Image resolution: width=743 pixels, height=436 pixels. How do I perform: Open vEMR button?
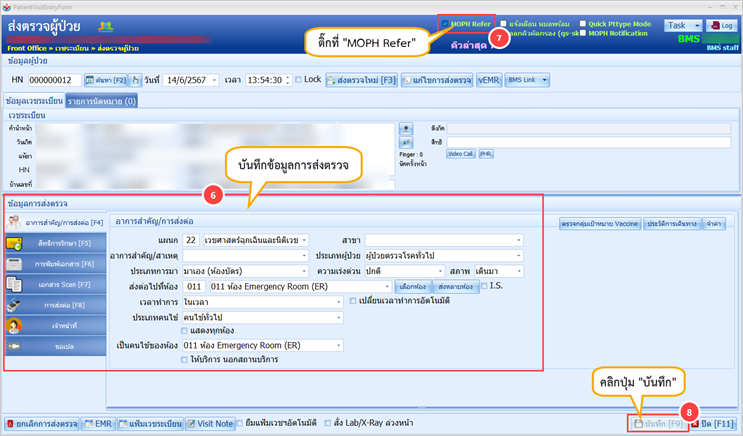point(489,80)
